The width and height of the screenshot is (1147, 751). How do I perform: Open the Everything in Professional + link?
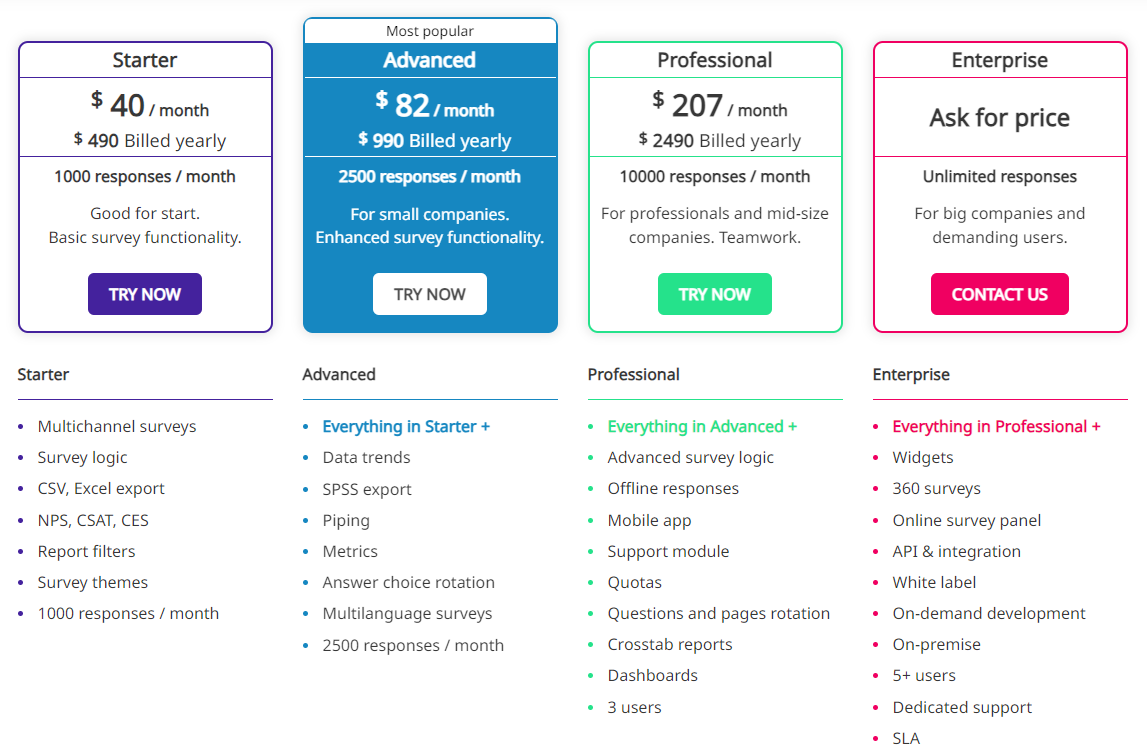(996, 426)
